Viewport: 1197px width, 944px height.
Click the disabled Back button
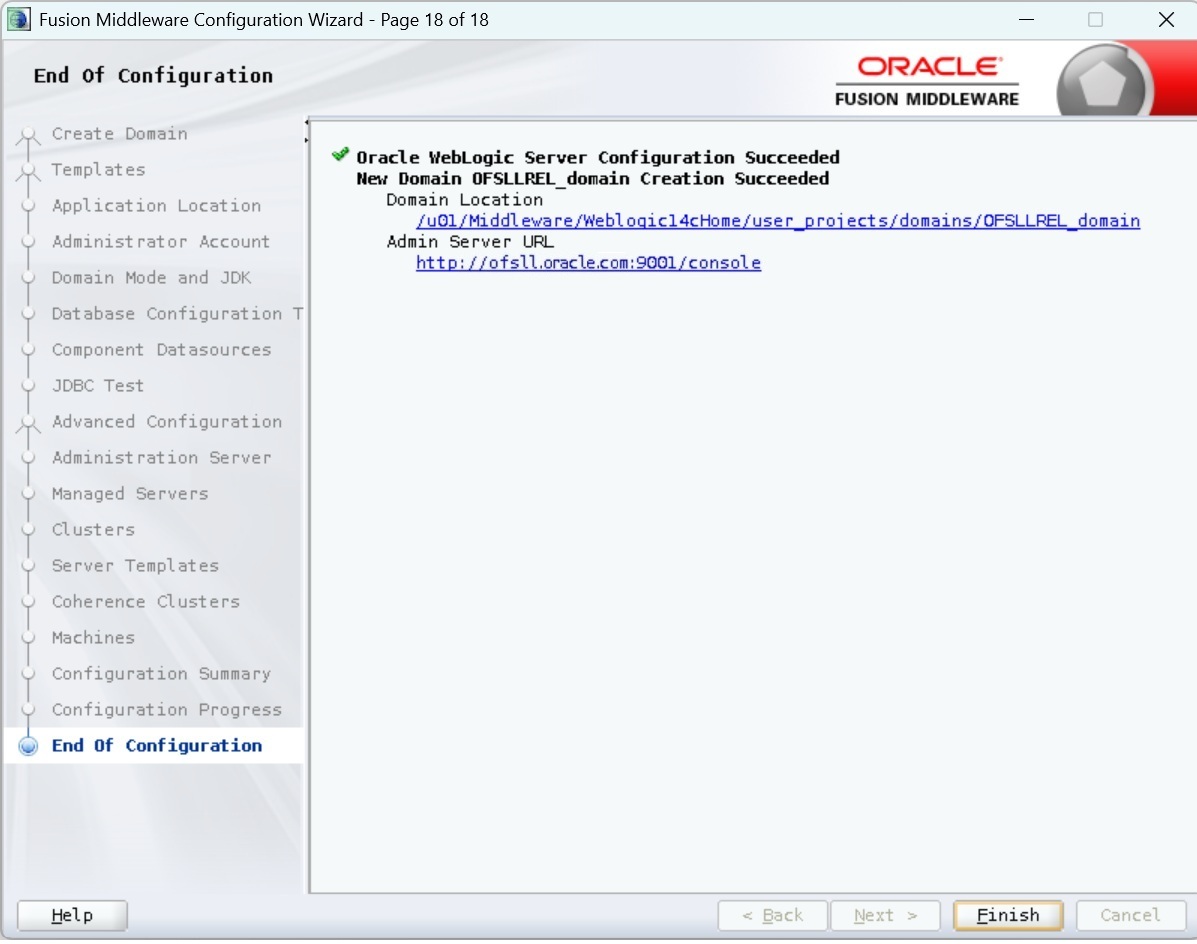tap(772, 915)
